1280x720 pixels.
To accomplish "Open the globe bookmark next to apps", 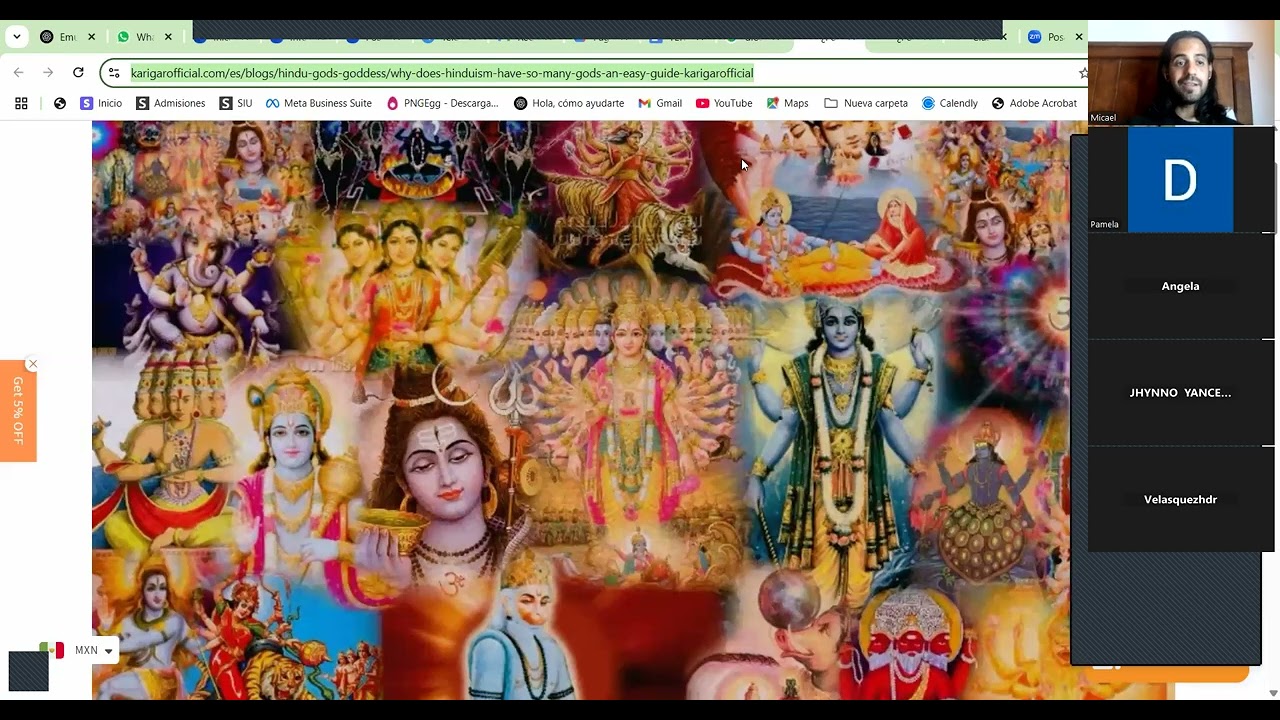I will (60, 103).
